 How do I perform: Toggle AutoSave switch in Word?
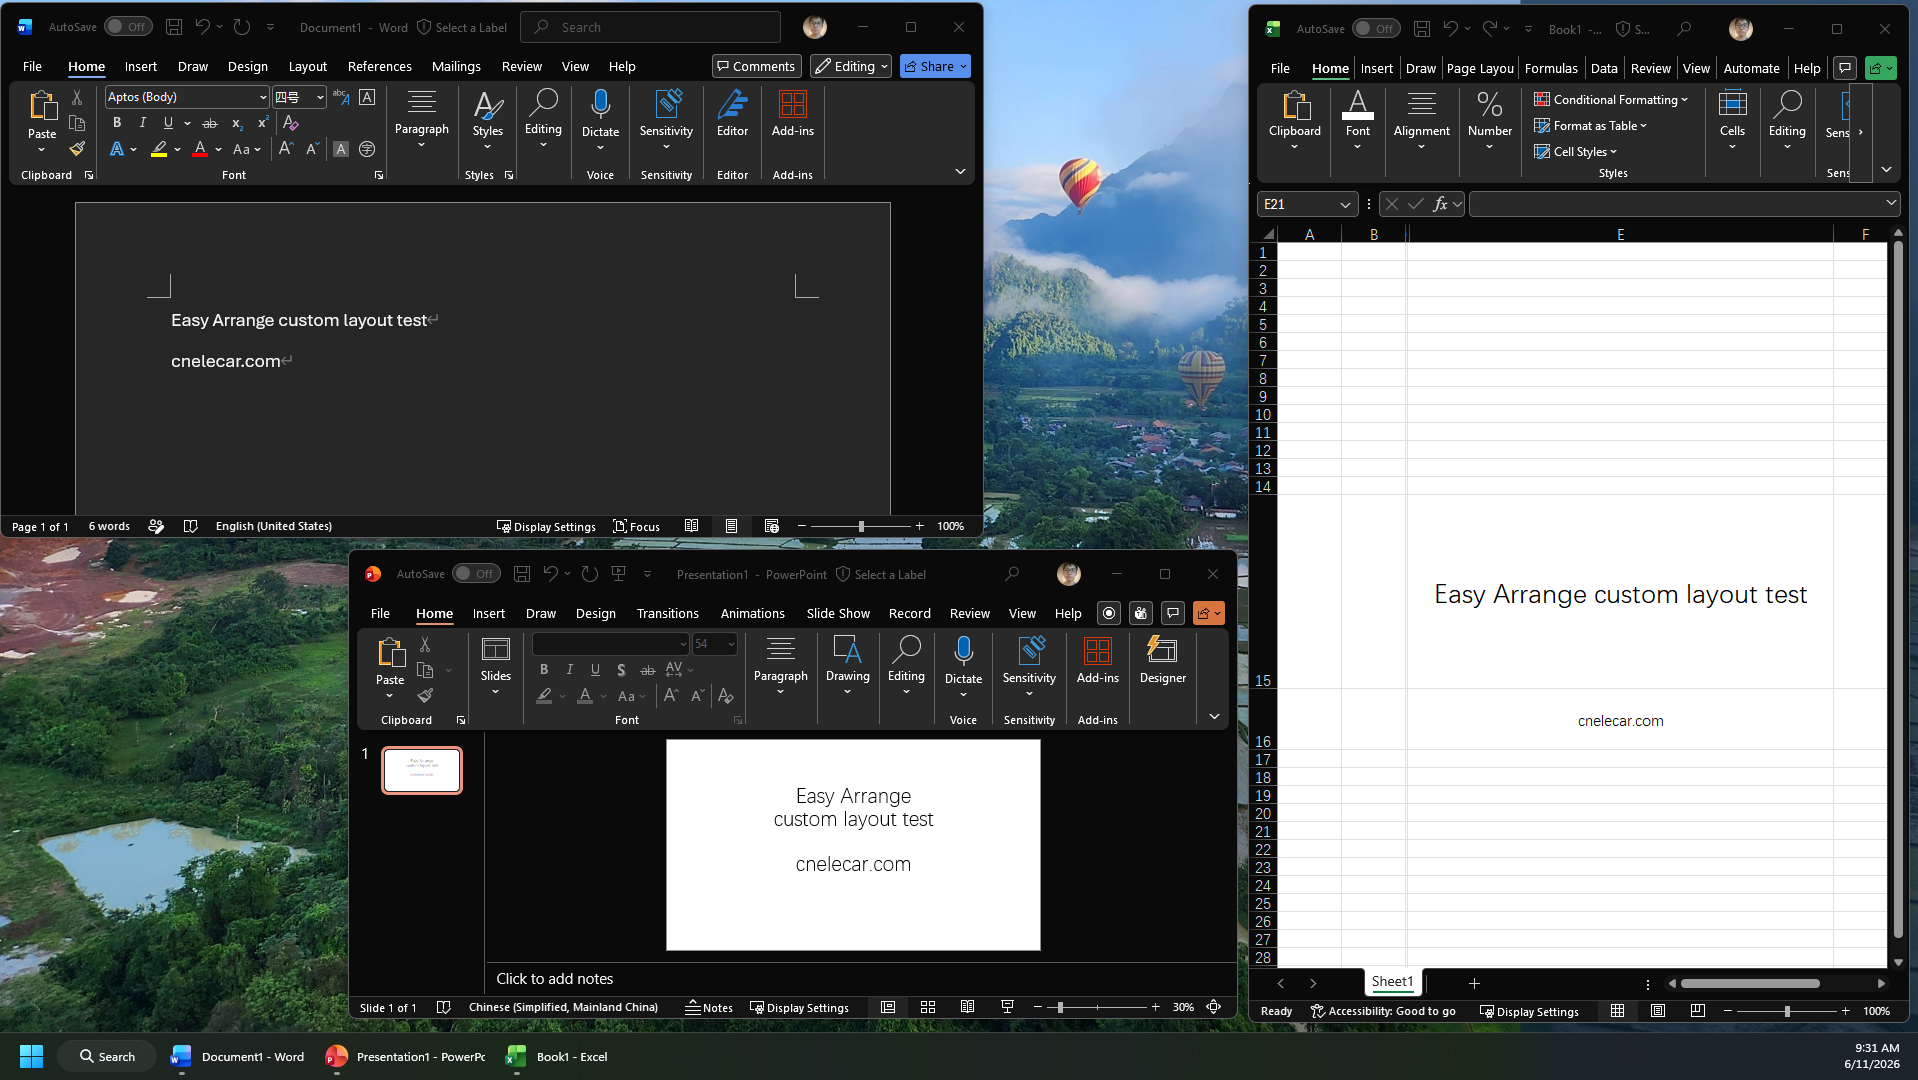[128, 27]
